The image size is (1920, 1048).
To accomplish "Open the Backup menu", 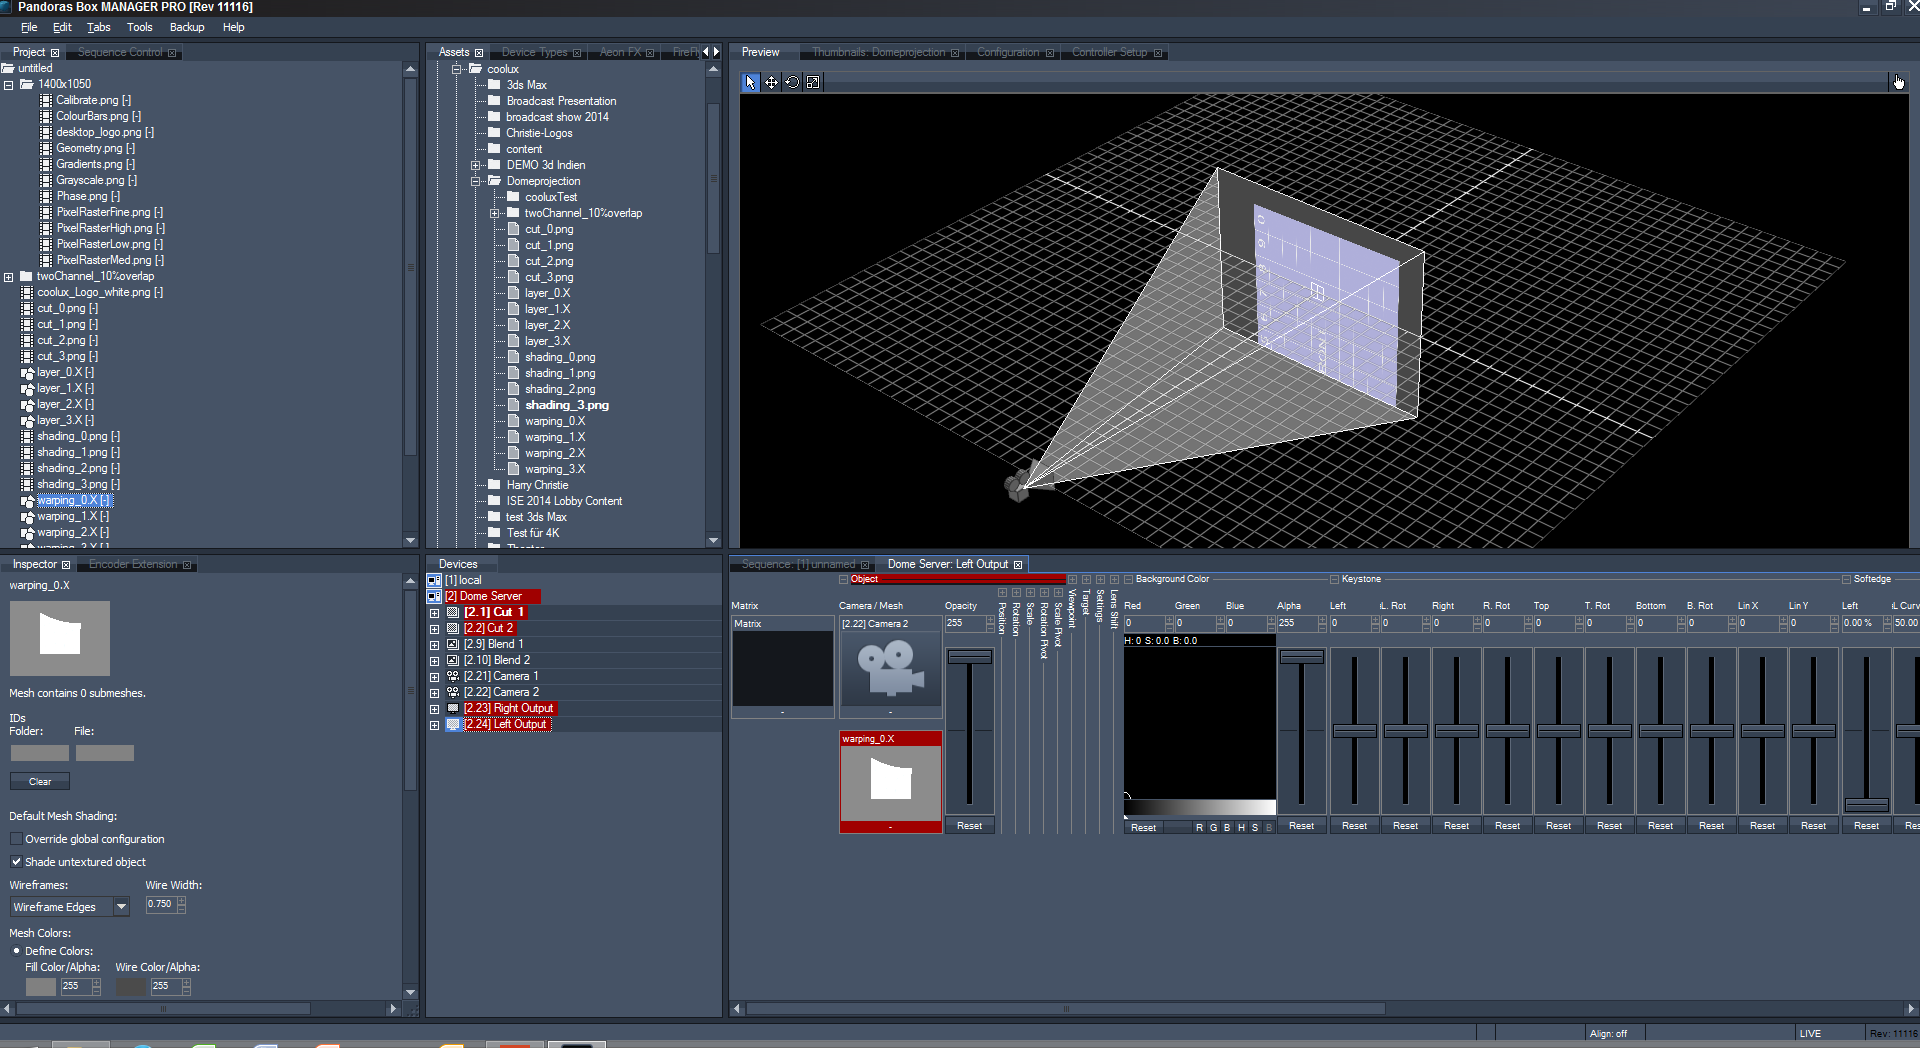I will point(186,27).
